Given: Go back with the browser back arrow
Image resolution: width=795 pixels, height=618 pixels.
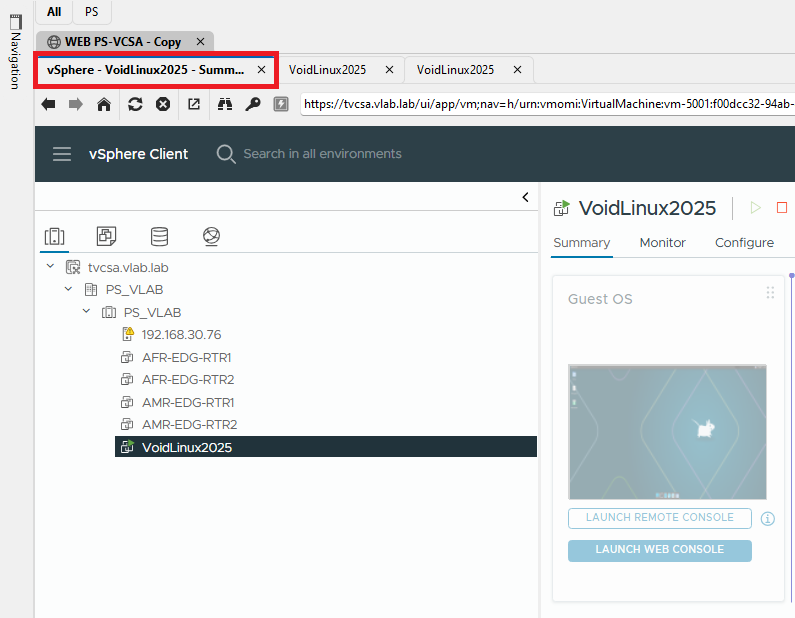Looking at the screenshot, I should click(x=49, y=104).
